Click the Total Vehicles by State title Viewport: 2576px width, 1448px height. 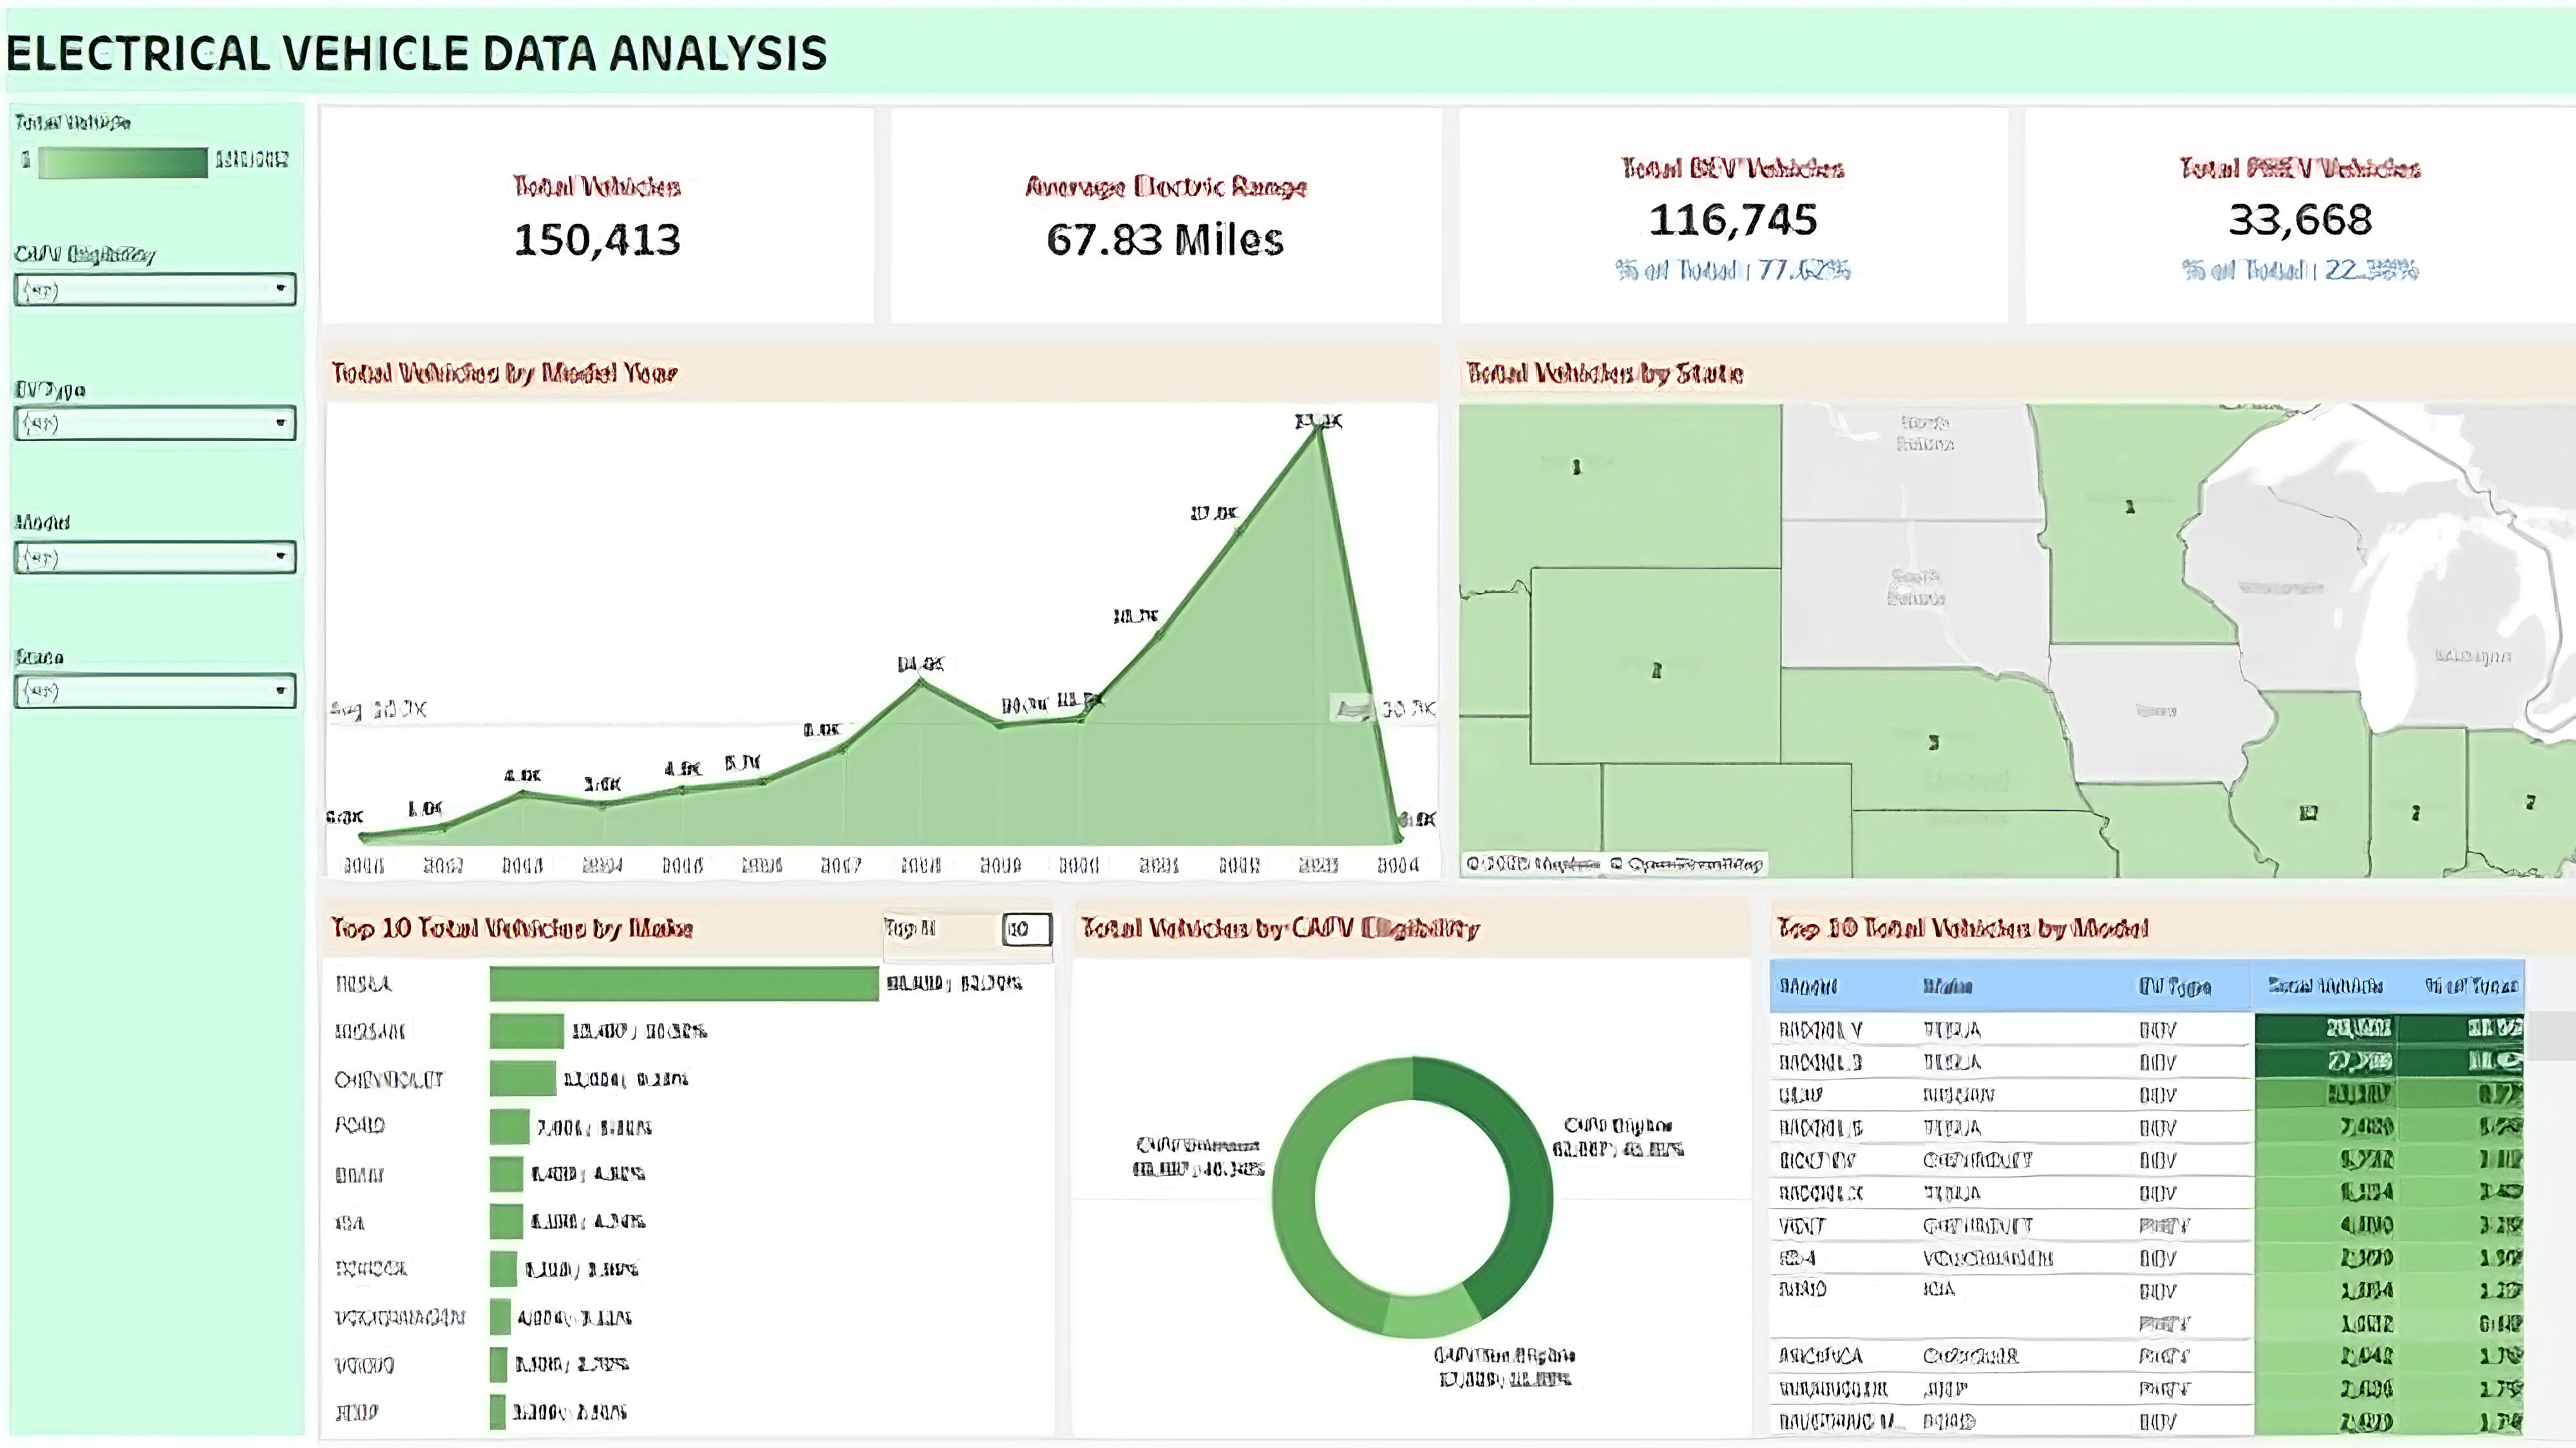1605,373
